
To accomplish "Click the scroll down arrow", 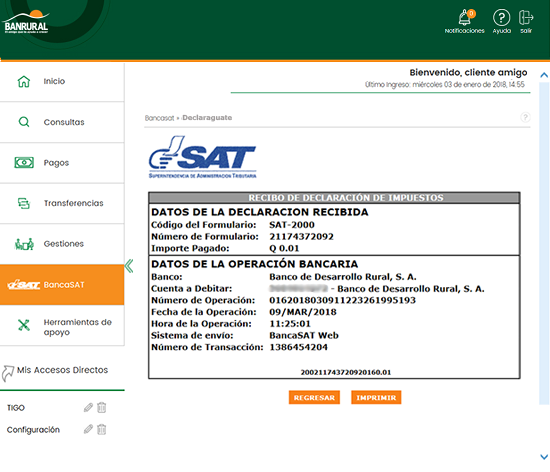I will [544, 457].
